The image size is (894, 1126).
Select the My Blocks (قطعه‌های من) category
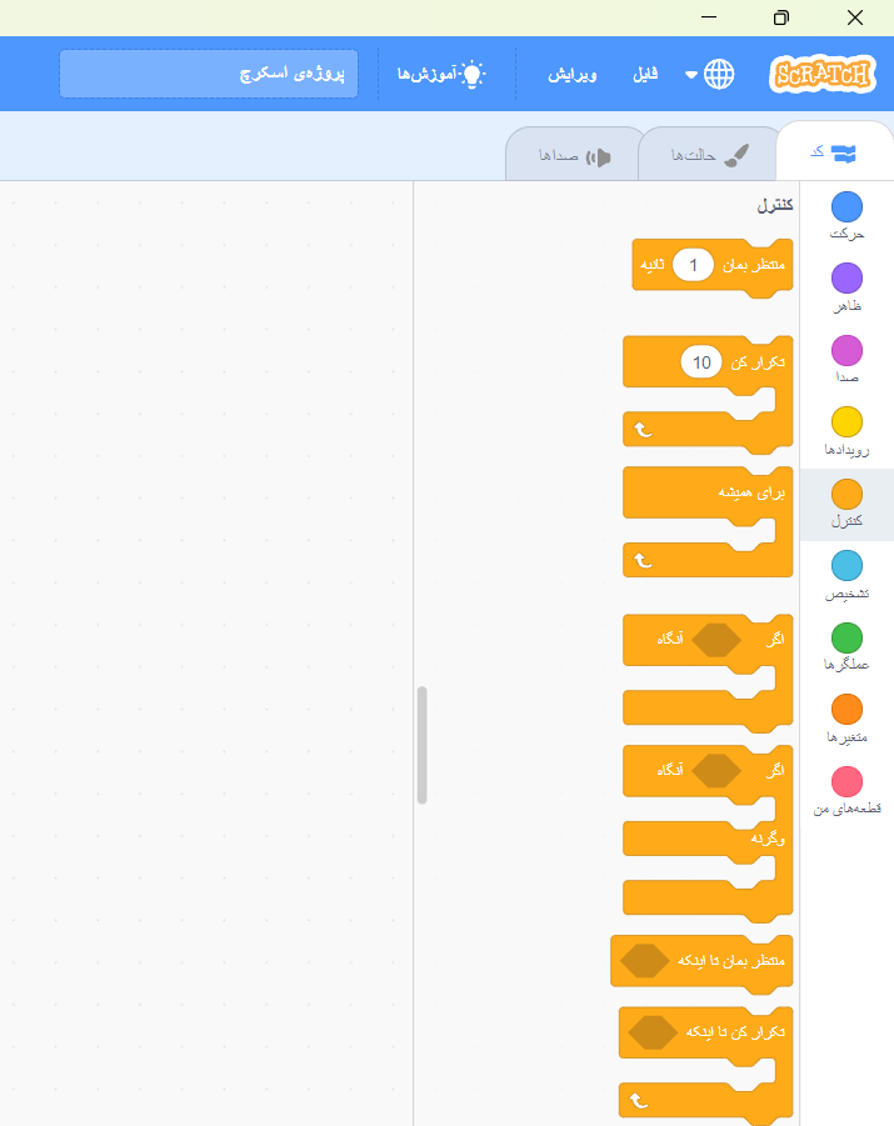click(847, 790)
